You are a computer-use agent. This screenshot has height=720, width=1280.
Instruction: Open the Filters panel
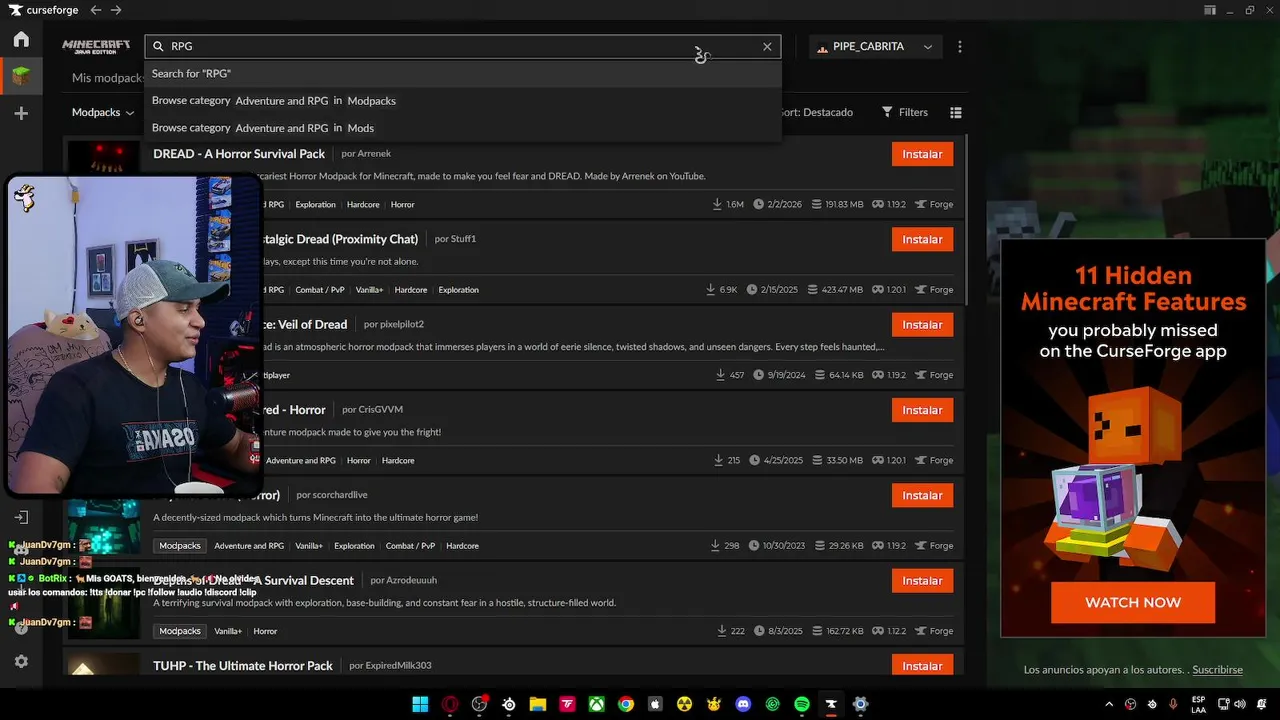[x=905, y=113]
